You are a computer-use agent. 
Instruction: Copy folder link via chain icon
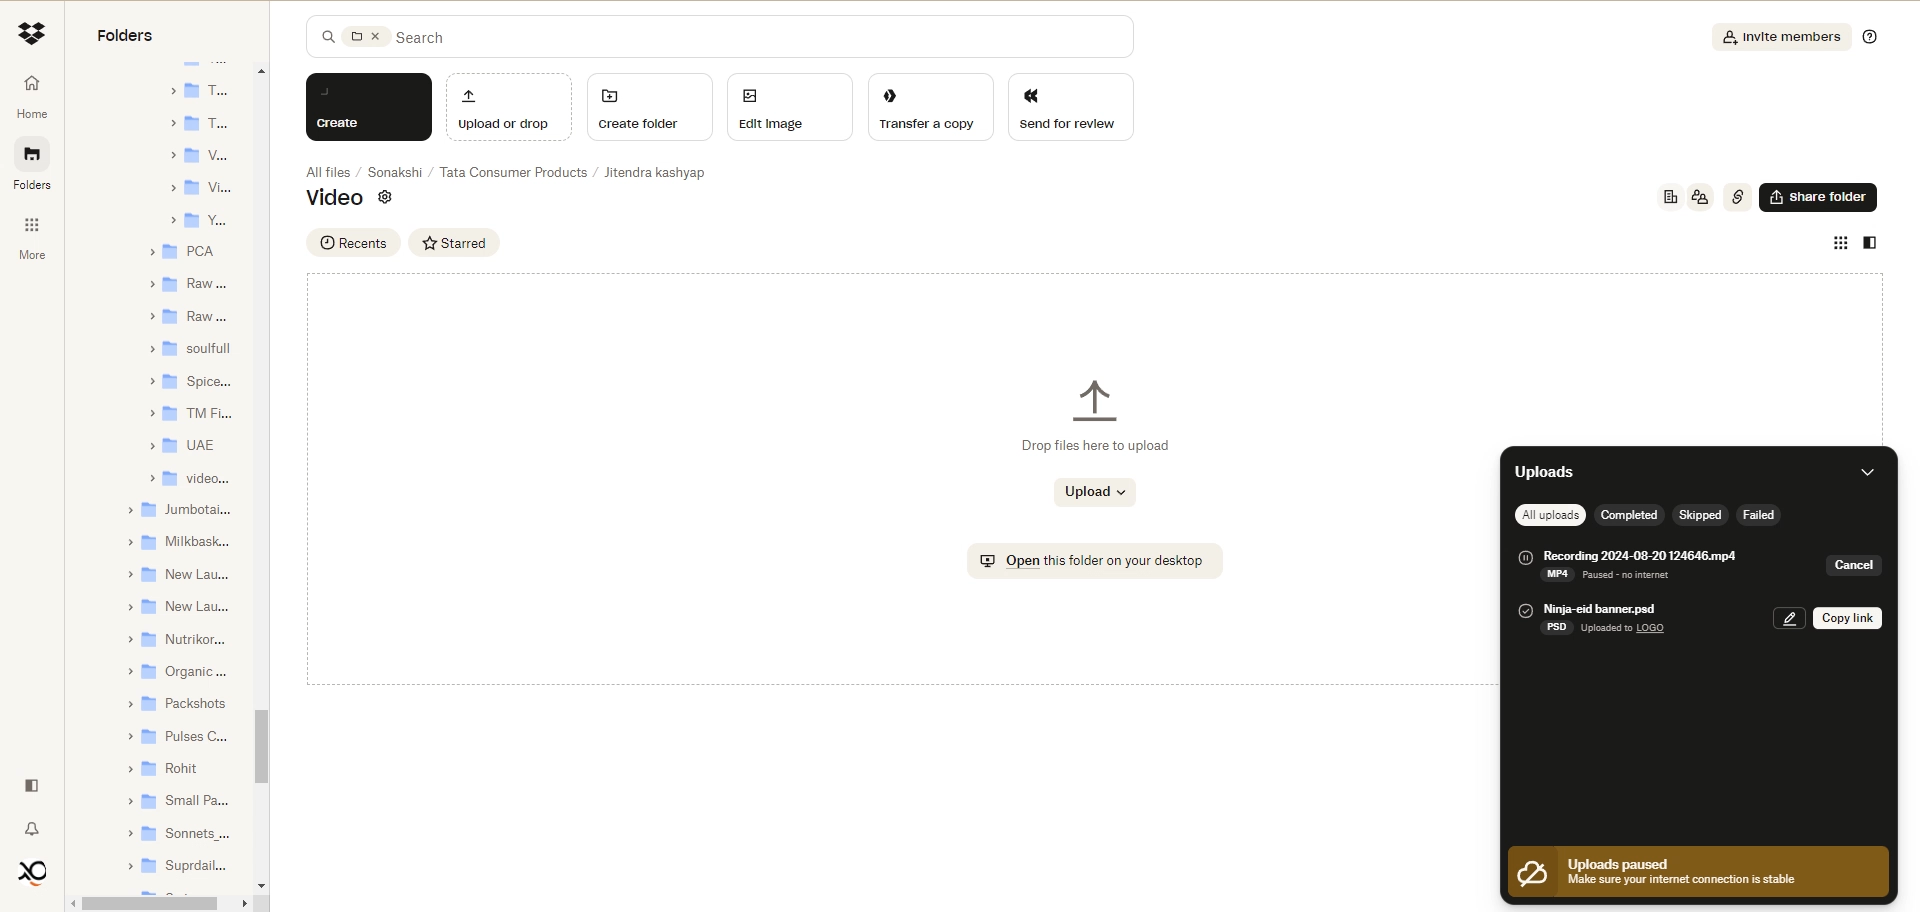(x=1738, y=197)
